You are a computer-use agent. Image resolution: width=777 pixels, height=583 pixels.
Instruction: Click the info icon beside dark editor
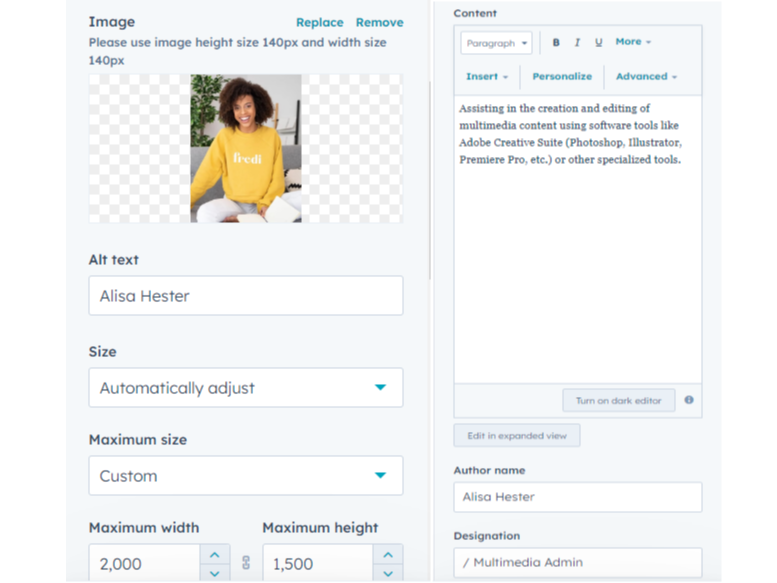[x=688, y=400]
